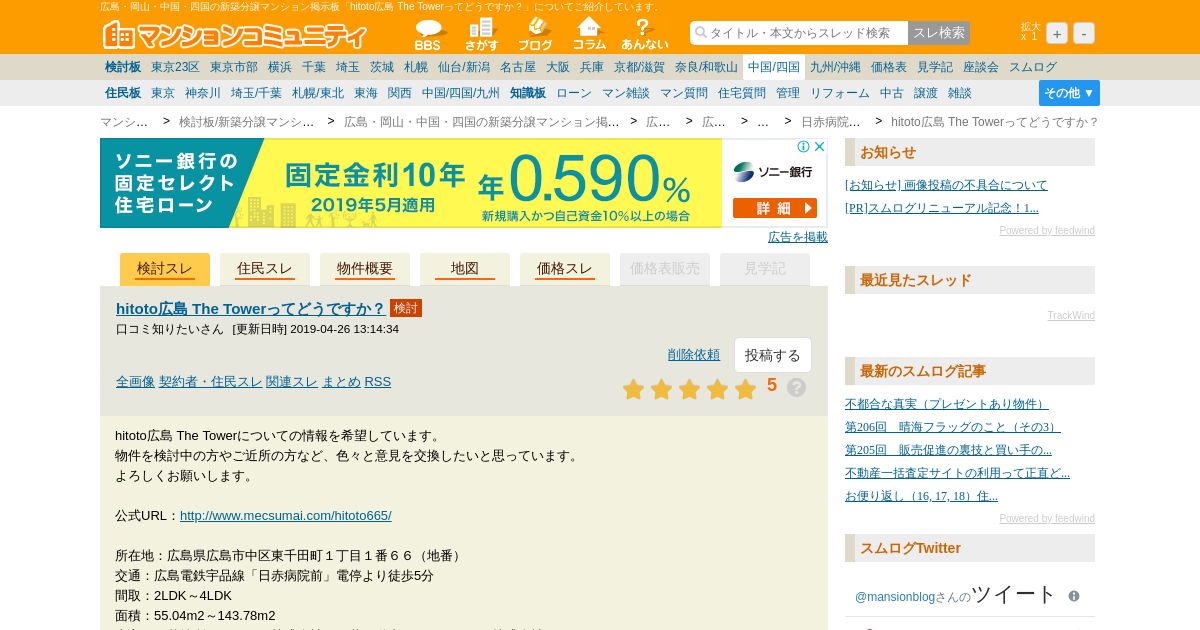This screenshot has width=1200, height=630.
Task: Click the ad info icon
Action: [x=803, y=147]
